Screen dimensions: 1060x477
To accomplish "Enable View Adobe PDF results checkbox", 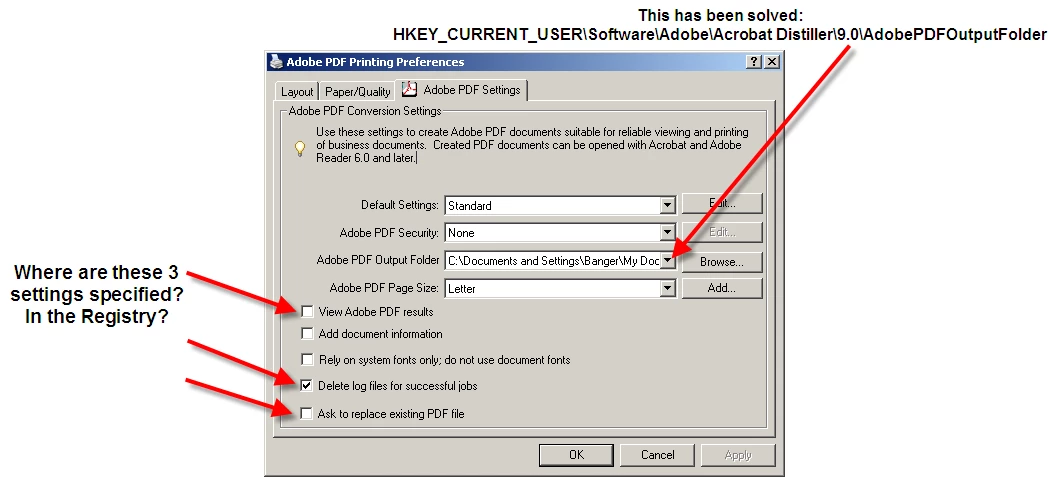I will click(x=308, y=311).
